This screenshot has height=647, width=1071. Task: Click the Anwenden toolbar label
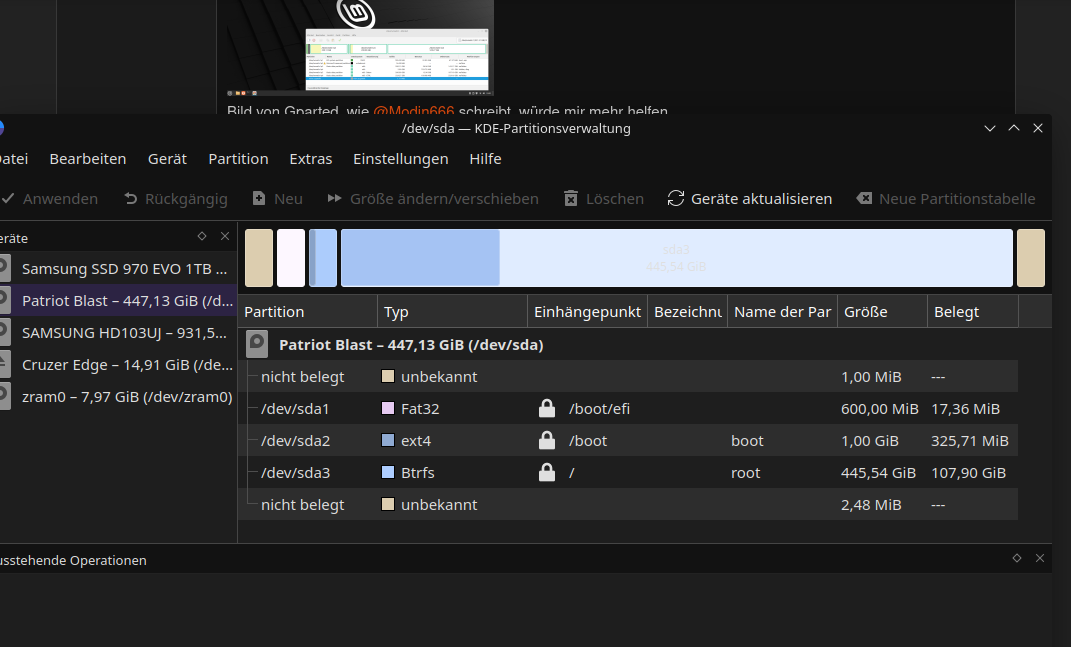[60, 199]
